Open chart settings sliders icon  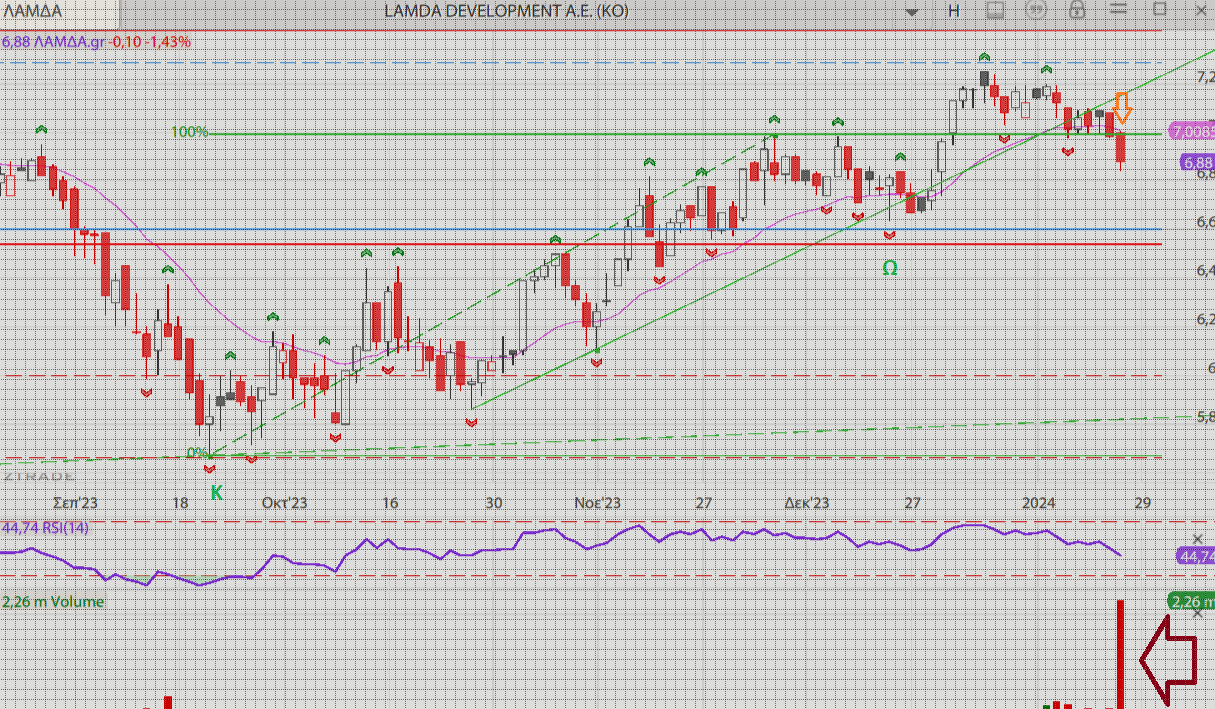click(1118, 10)
